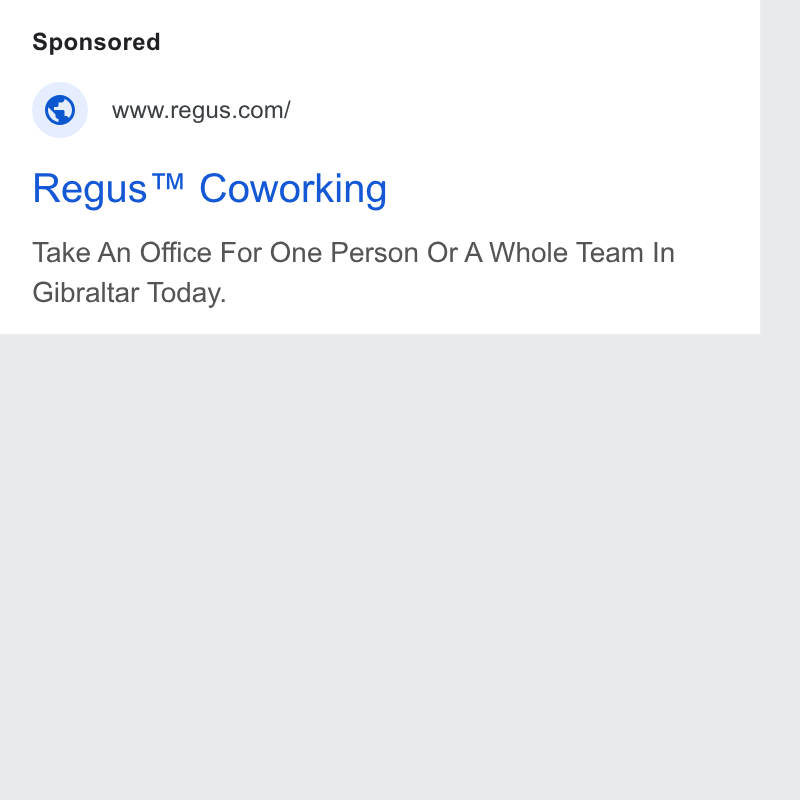The width and height of the screenshot is (800, 800).
Task: Click the empty gray area below the ad
Action: (380, 566)
